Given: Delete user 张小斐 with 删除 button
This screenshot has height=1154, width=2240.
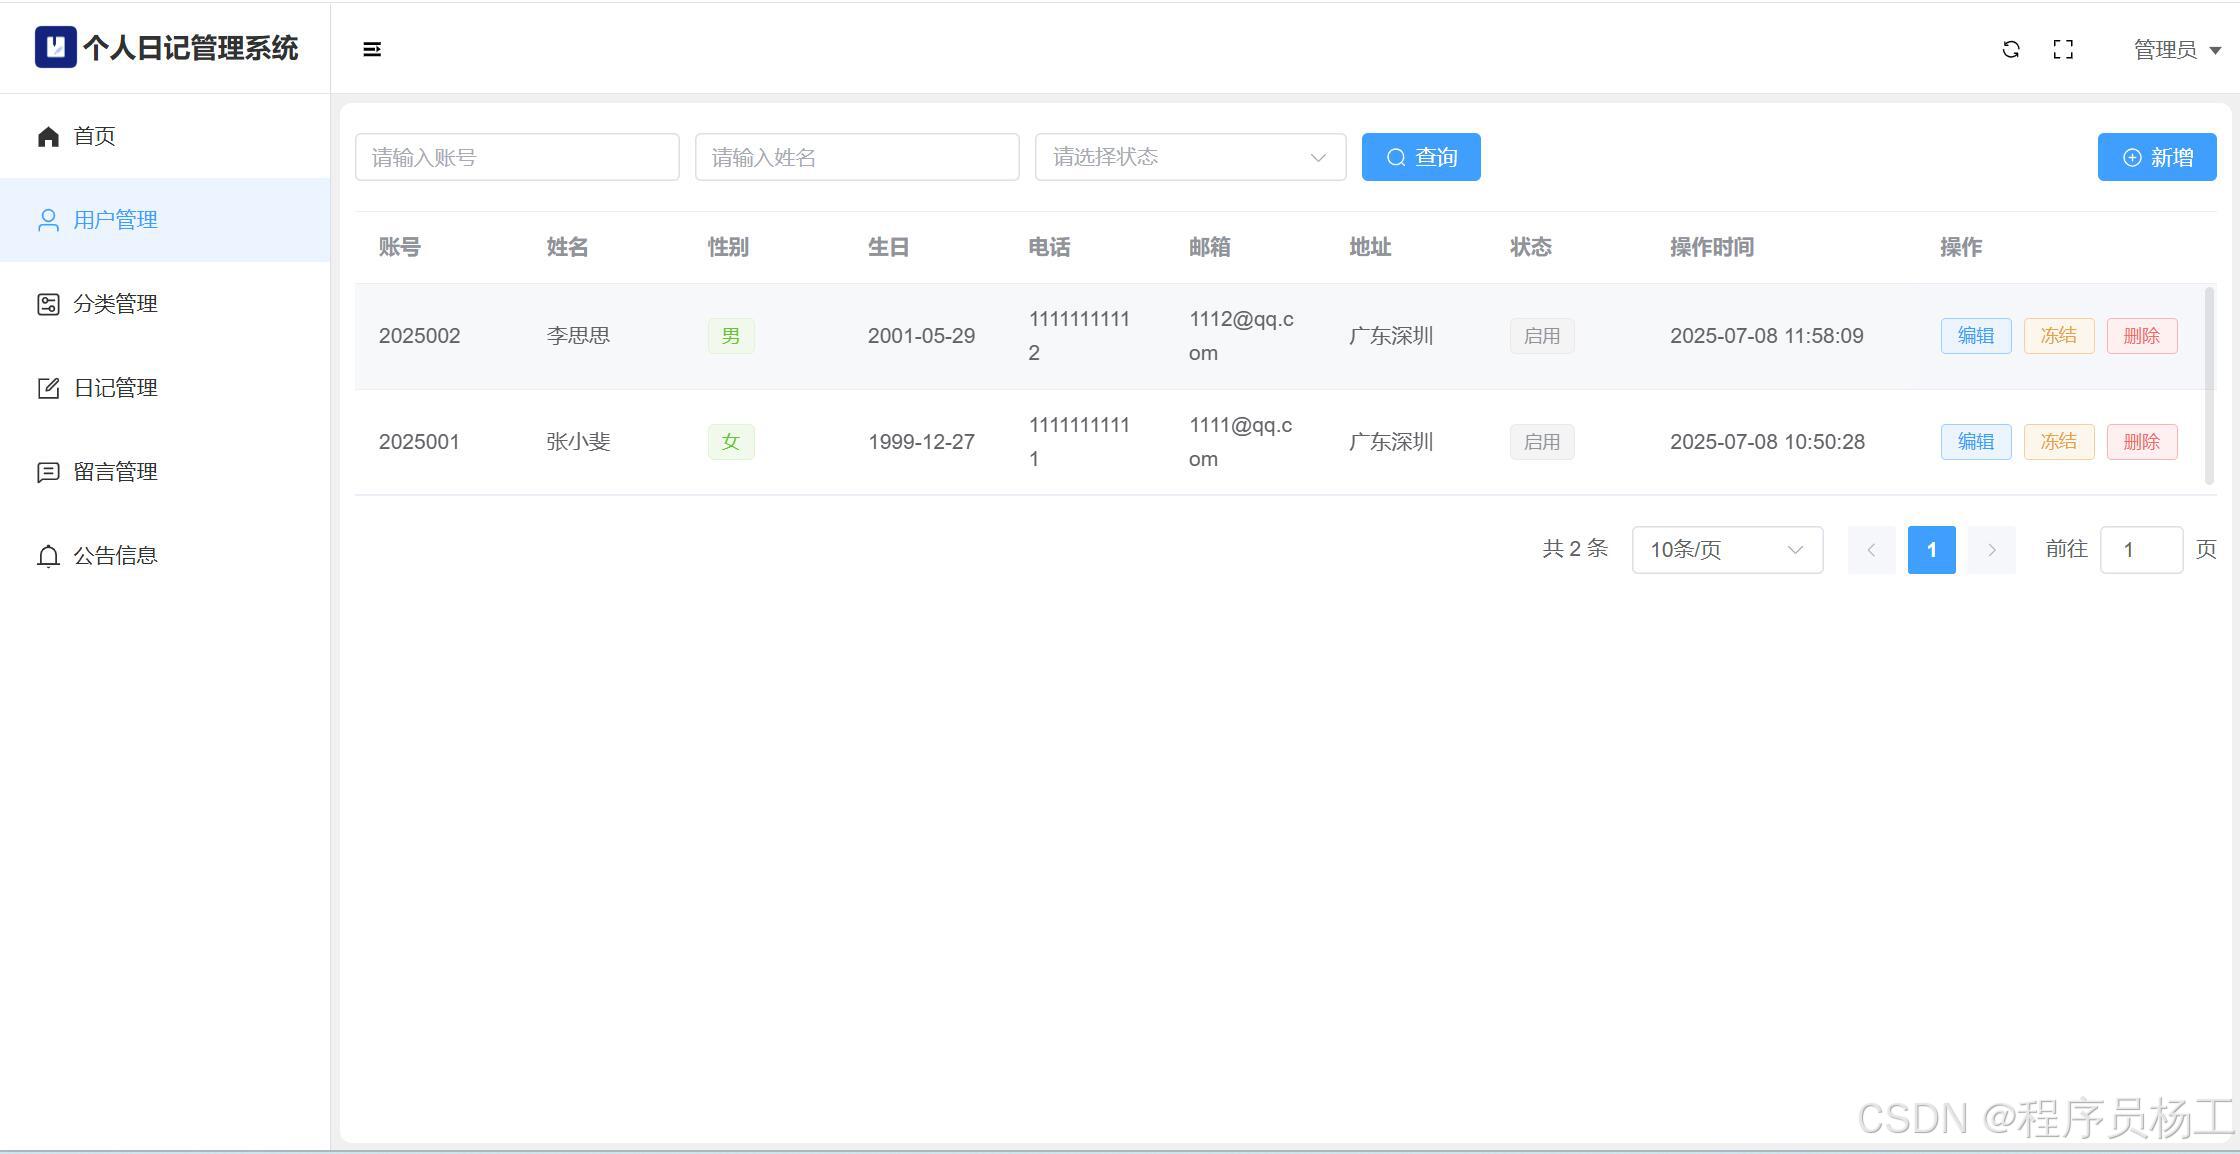Looking at the screenshot, I should (2141, 442).
